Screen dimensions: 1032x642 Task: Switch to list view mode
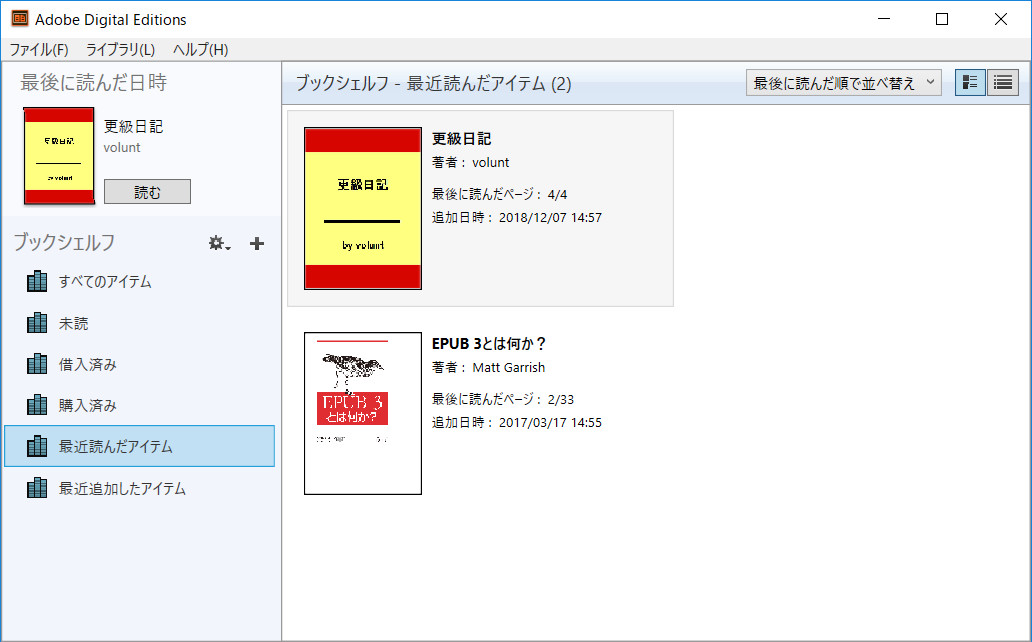[1002, 82]
